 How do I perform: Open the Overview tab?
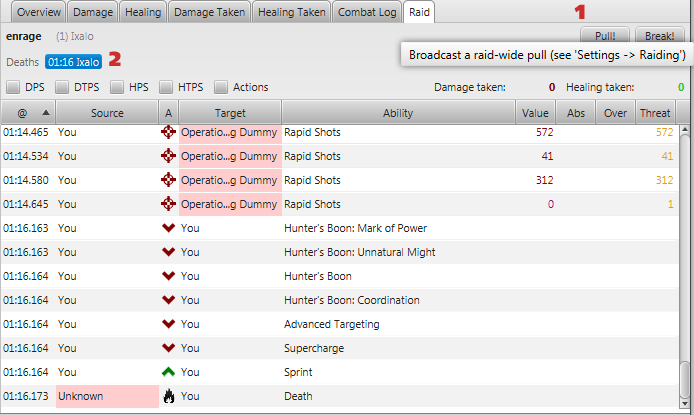coord(39,12)
